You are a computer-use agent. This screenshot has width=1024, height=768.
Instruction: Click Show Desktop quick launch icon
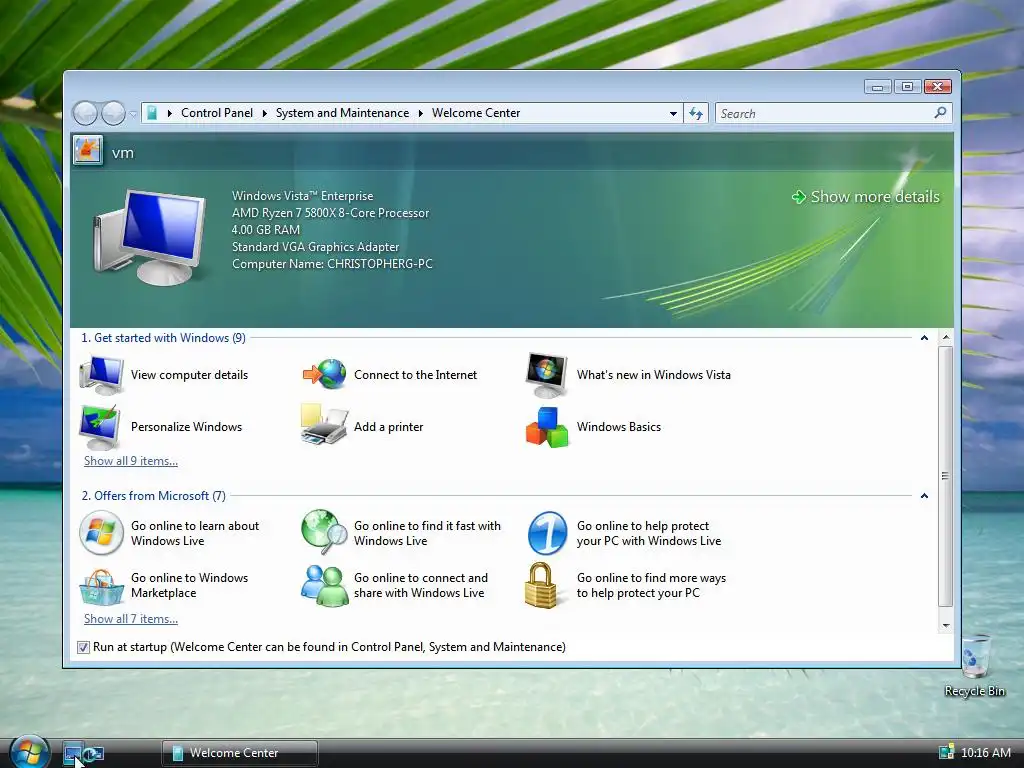(x=72, y=753)
